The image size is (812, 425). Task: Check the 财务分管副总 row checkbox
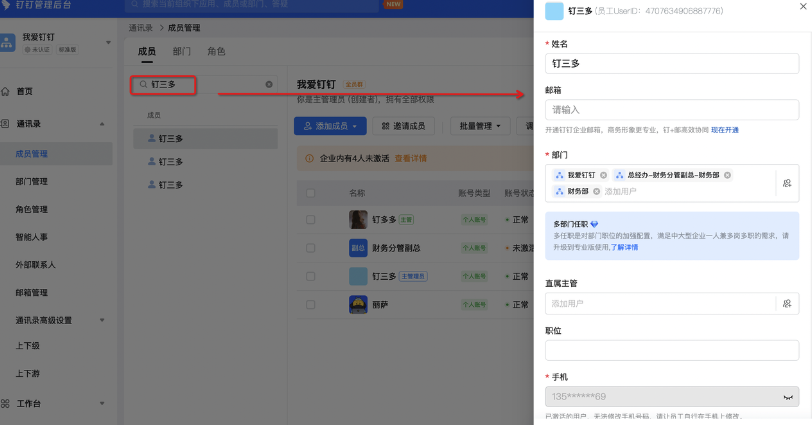coord(311,248)
